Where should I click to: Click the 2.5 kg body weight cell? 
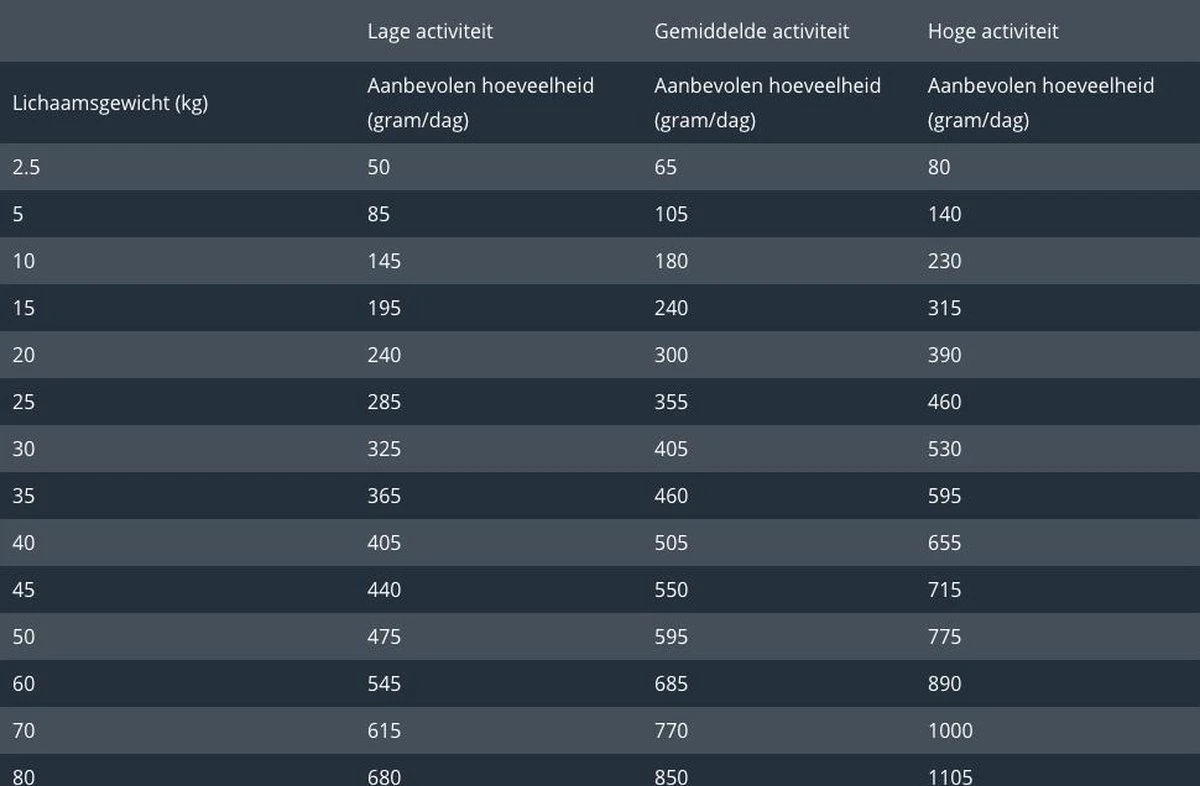coord(26,167)
